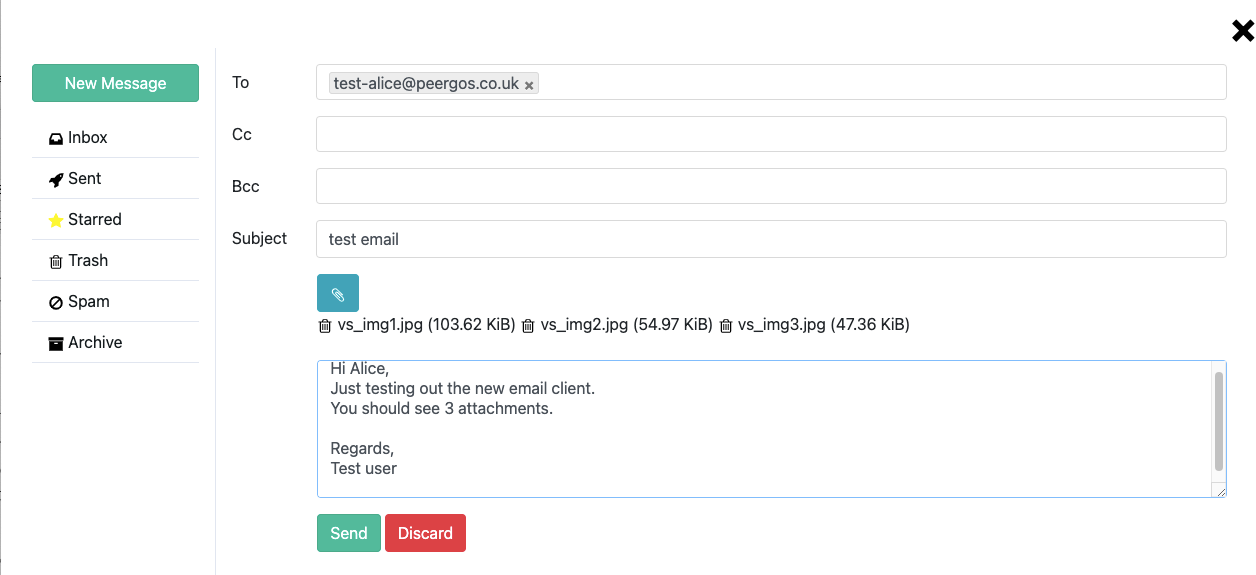Screen dimensions: 1256x575
Task: Delete the vs_img1.jpg attachment via trash icon
Action: coord(325,325)
